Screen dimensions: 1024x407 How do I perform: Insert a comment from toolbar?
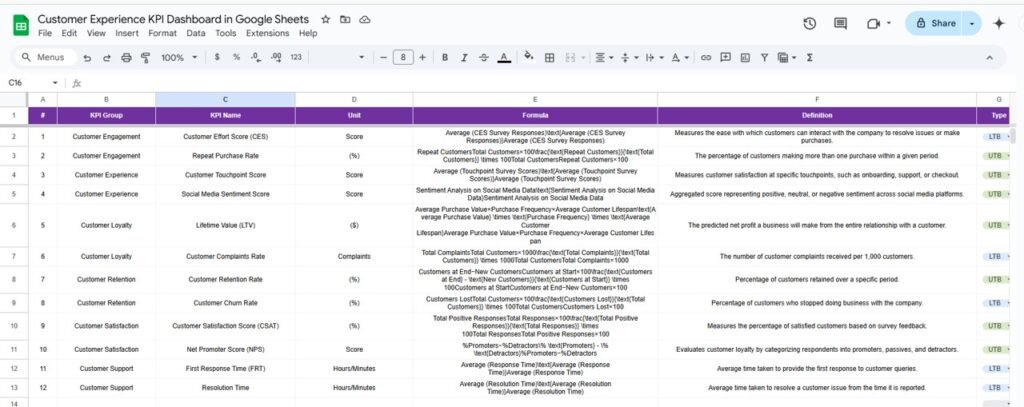725,57
